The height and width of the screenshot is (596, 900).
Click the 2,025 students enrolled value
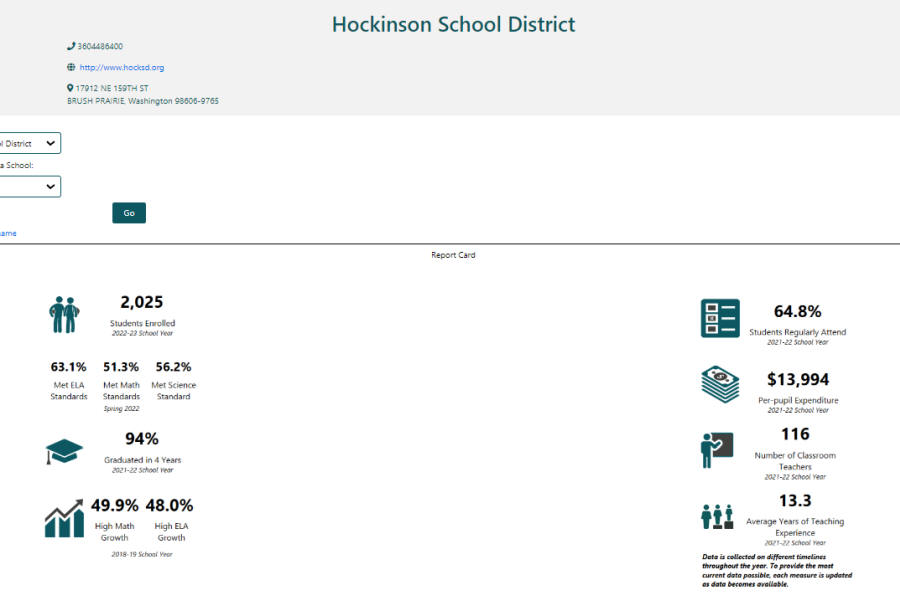click(142, 302)
